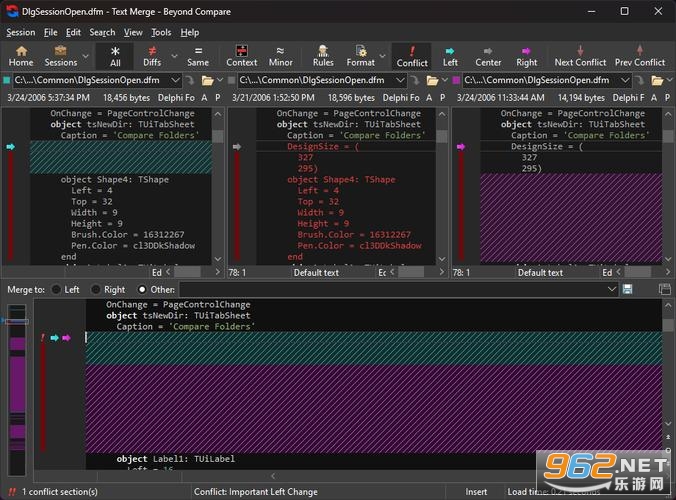Viewport: 676px width, 500px height.
Task: Jump using the Next Conflict arrow icon
Action: [580, 50]
